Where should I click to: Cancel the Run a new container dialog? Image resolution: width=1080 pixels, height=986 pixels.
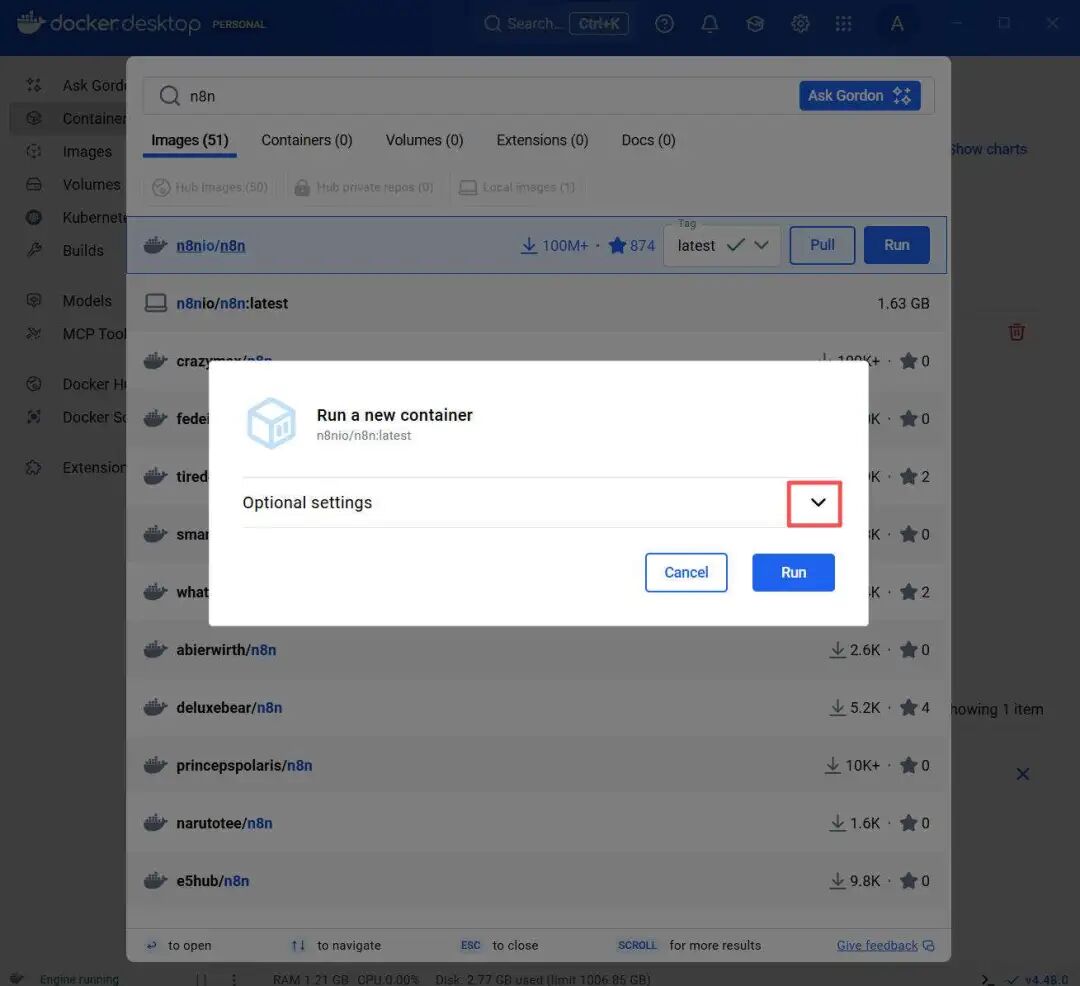click(686, 572)
